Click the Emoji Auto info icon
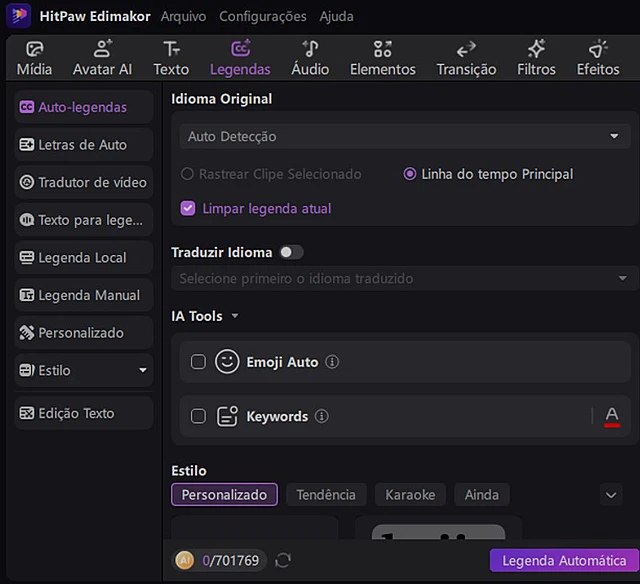Image resolution: width=640 pixels, height=584 pixels. click(x=332, y=362)
